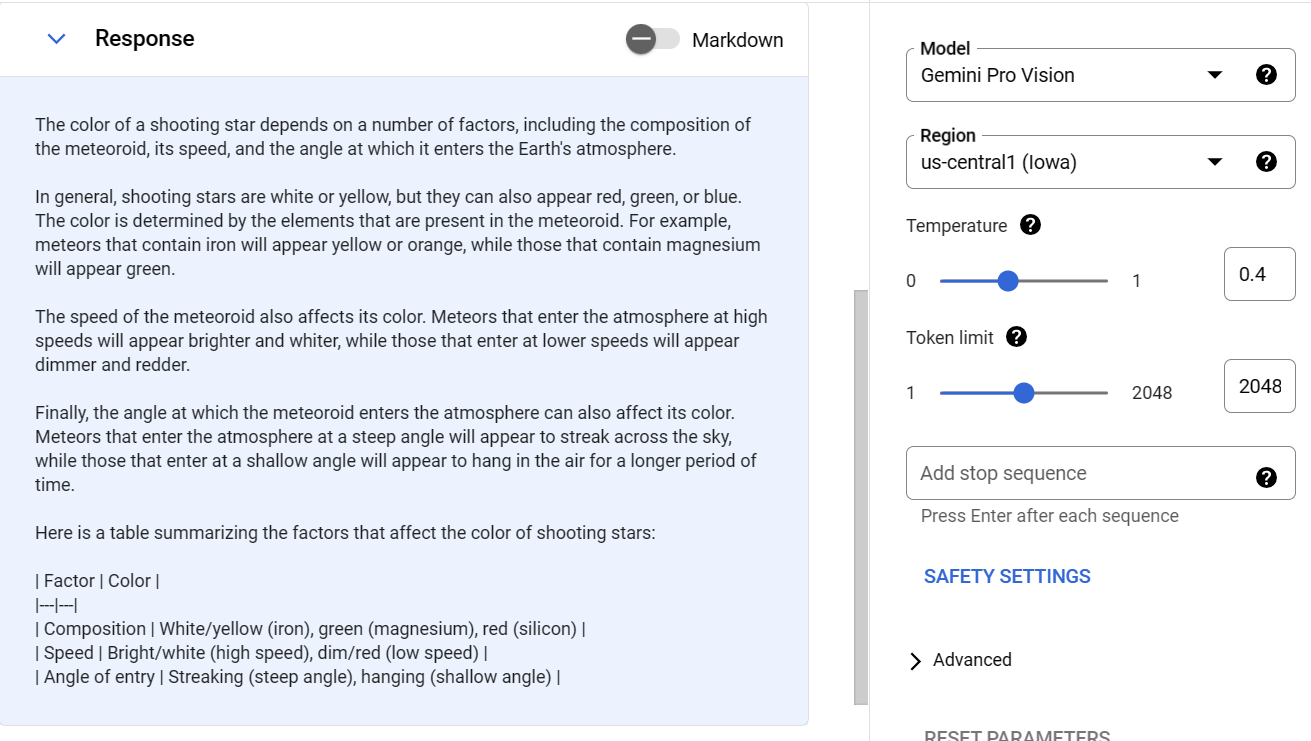Click the Token limit help icon
Image resolution: width=1311 pixels, height=741 pixels.
[1016, 337]
